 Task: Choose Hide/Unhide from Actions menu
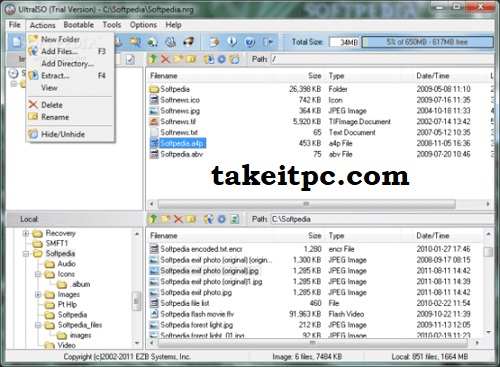pos(70,134)
